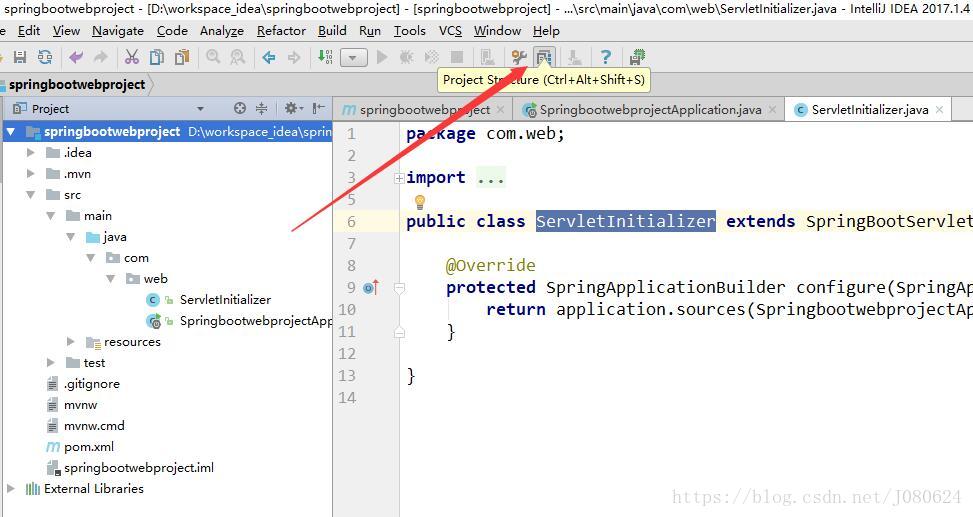Expand the .idea folder

[x=30, y=153]
